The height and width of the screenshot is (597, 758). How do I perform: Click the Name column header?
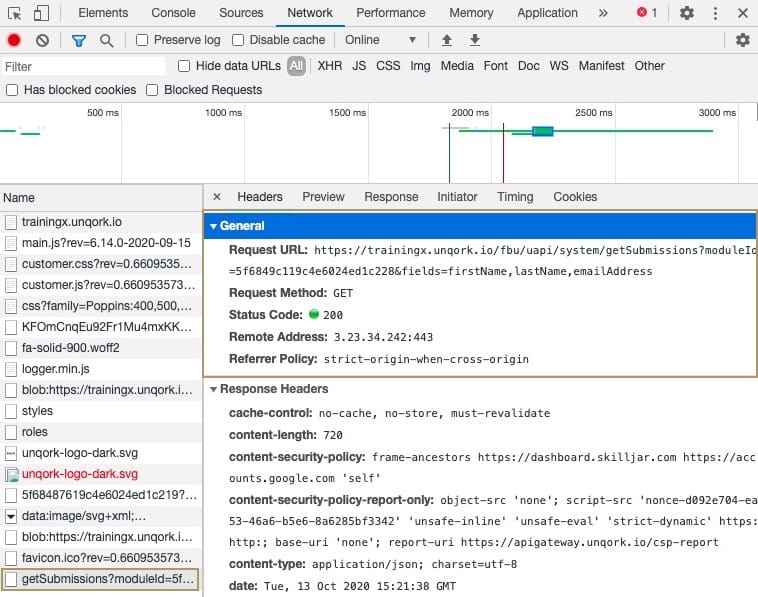(101, 198)
